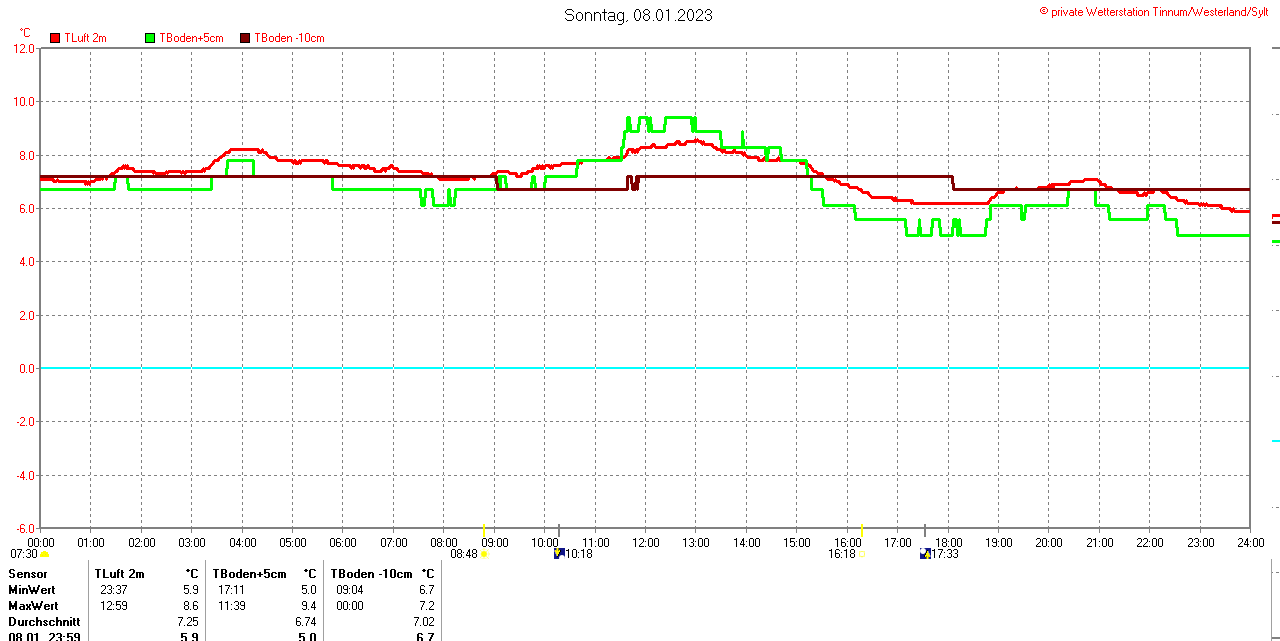Click the green TBoden+5cm legend swatch
This screenshot has width=1280, height=641.
pos(150,38)
